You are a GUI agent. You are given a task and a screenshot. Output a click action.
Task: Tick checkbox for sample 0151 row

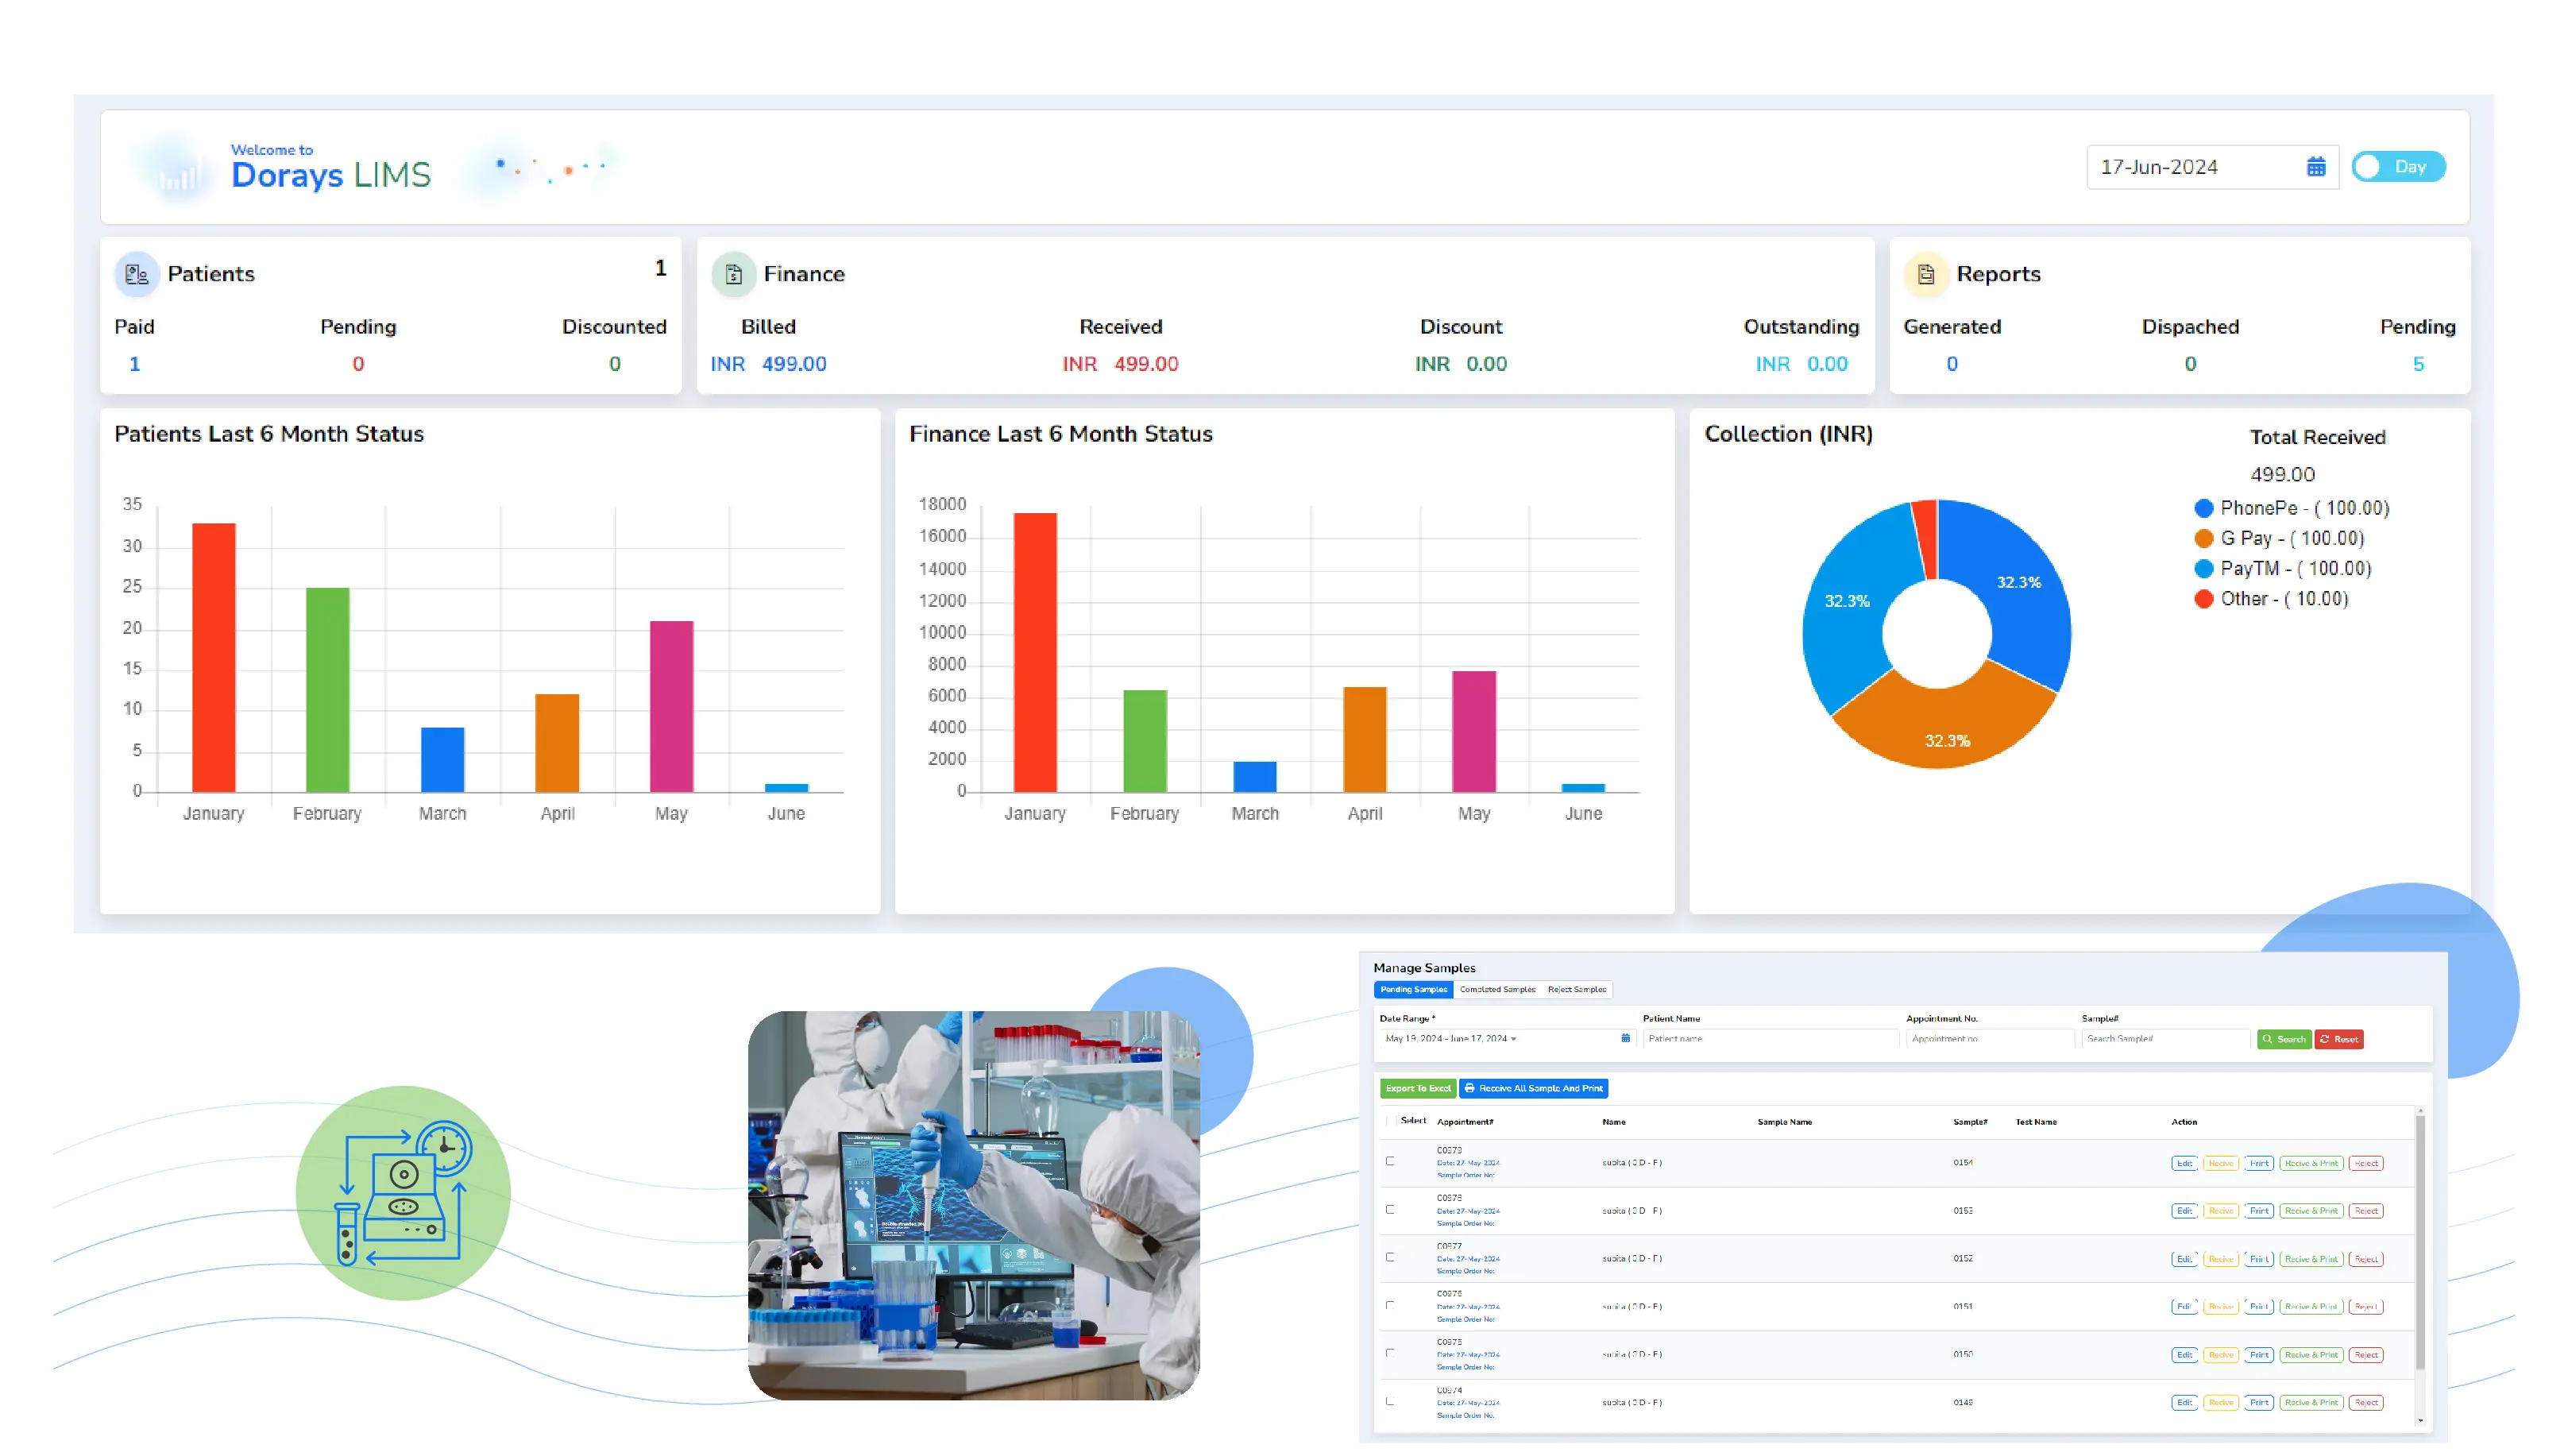pos(1390,1305)
